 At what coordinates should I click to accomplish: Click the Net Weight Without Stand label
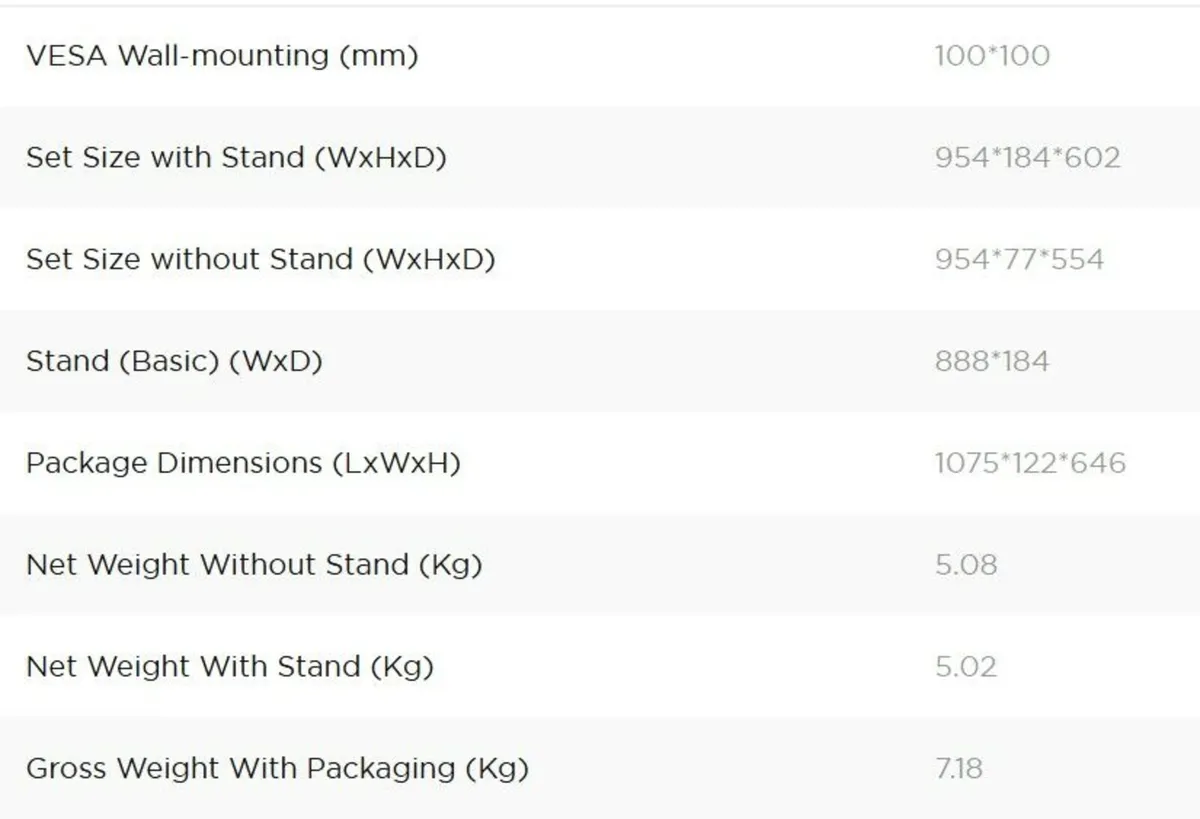point(254,565)
